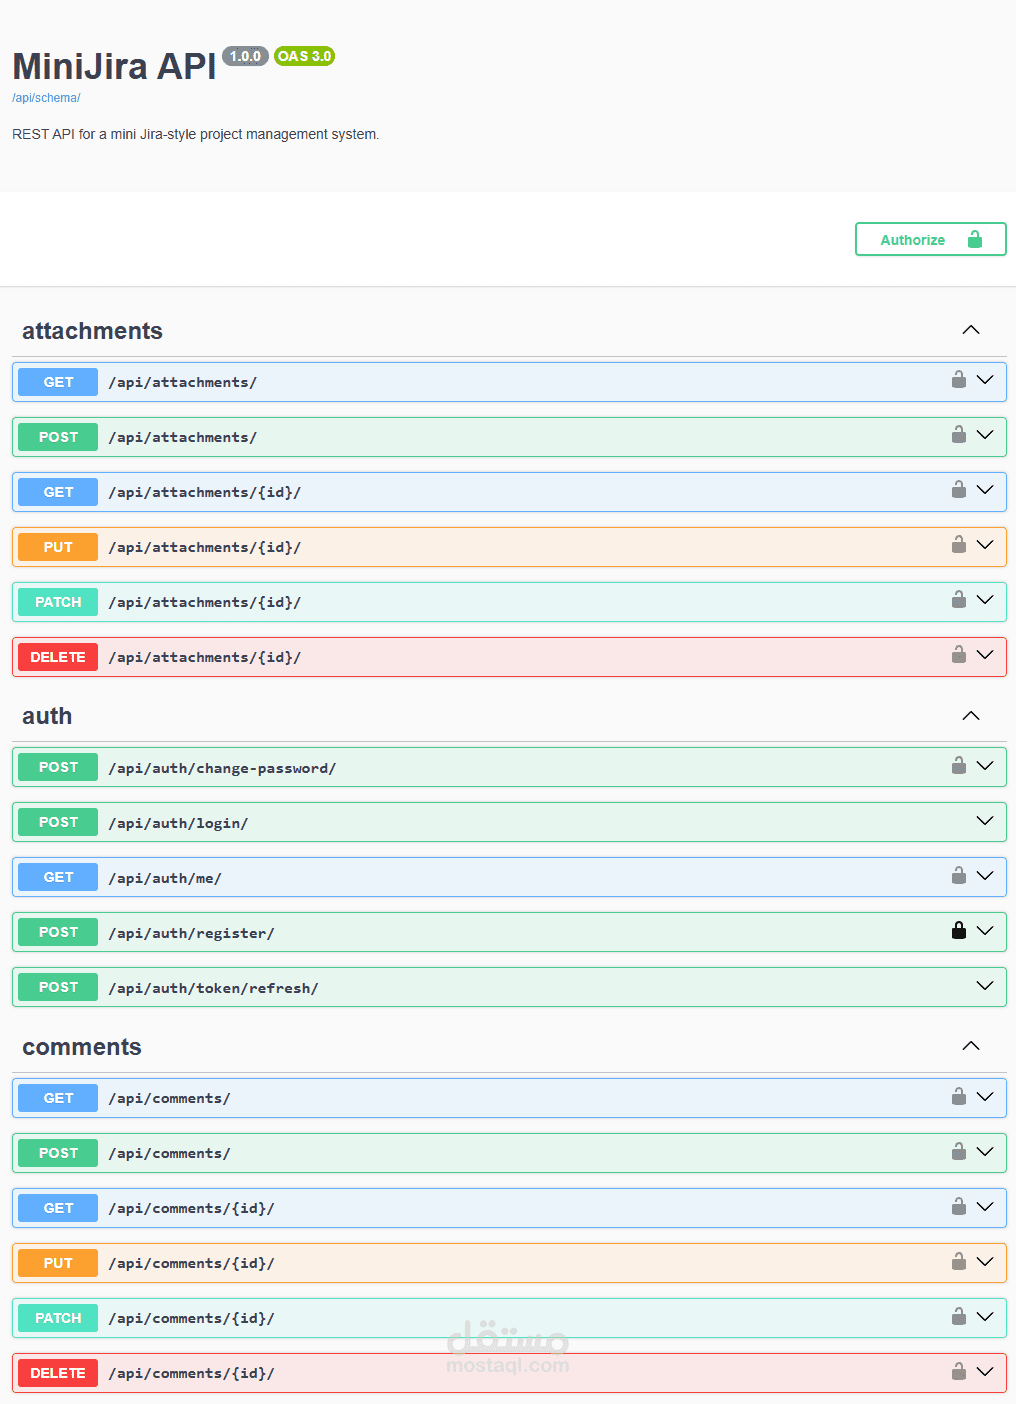The width and height of the screenshot is (1016, 1404).
Task: Click POST /api/comments/ path text
Action: [x=169, y=1153]
